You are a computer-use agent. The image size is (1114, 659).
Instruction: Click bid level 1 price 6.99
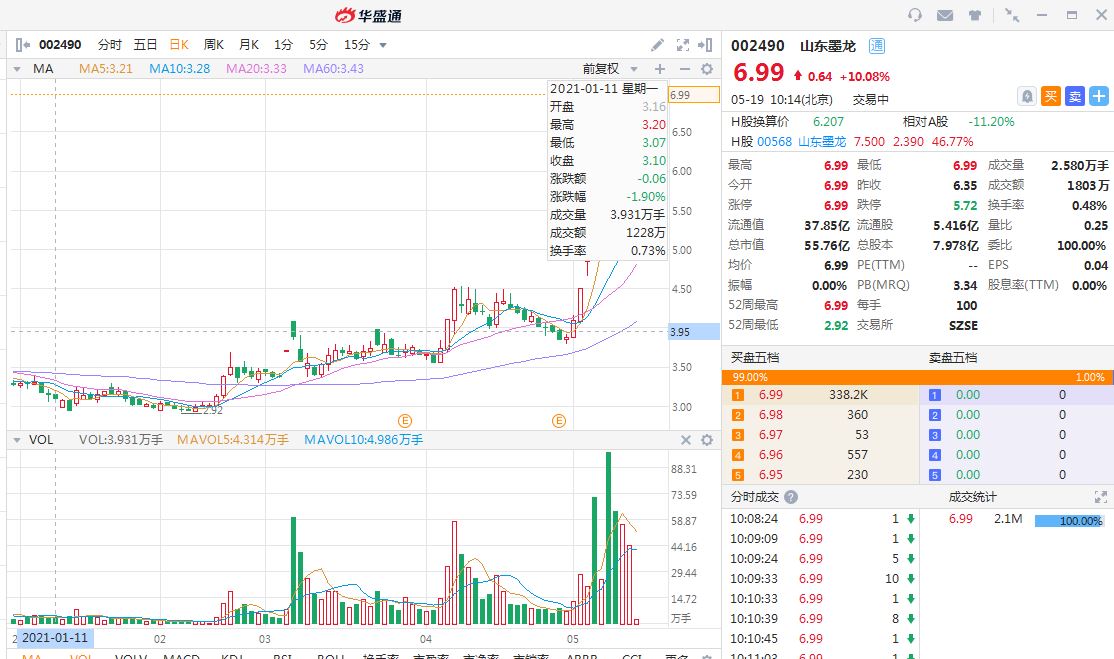tap(770, 395)
